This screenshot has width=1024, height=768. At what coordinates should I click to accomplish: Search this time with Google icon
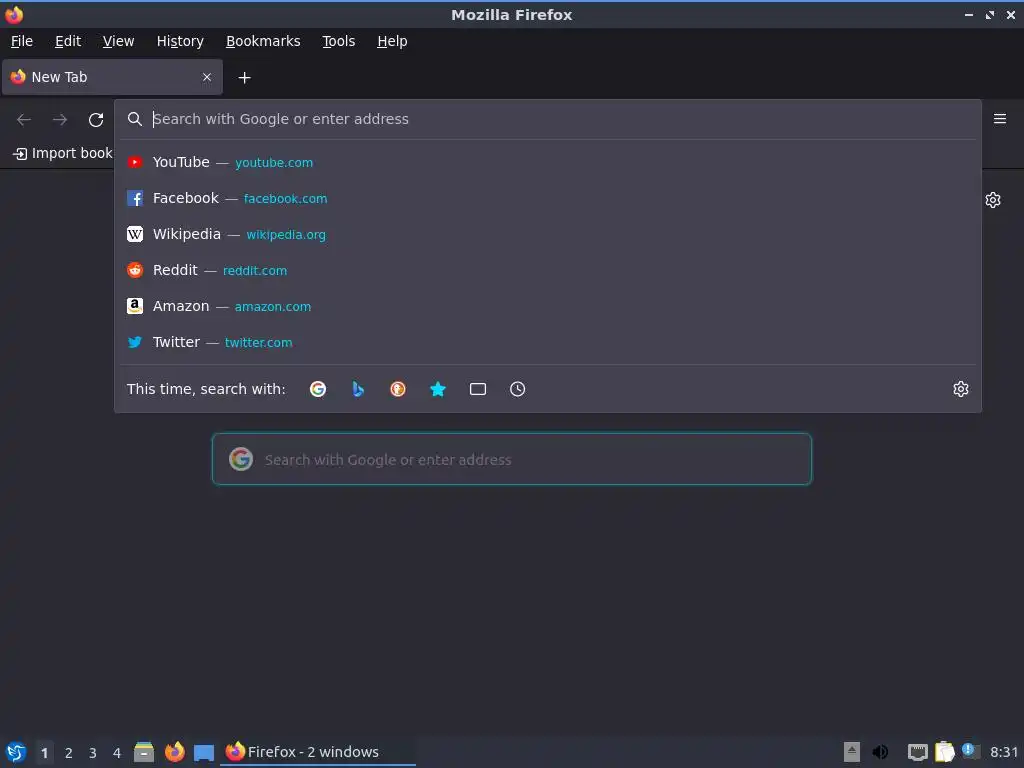point(318,389)
